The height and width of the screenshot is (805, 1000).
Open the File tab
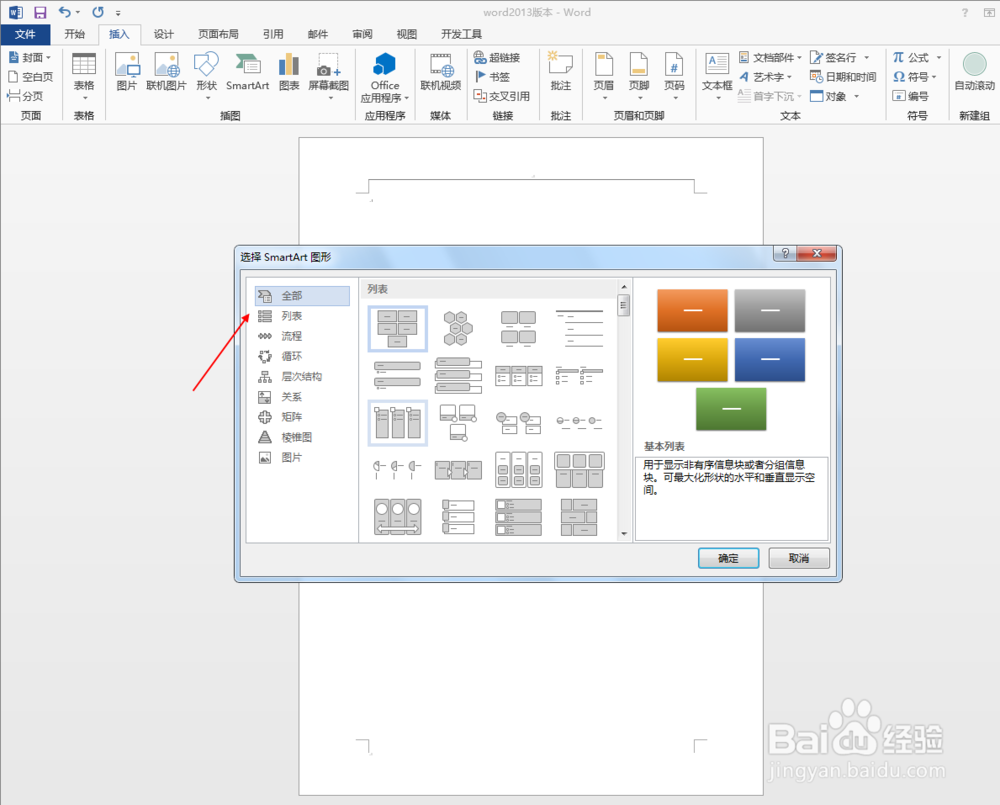pyautogui.click(x=25, y=34)
